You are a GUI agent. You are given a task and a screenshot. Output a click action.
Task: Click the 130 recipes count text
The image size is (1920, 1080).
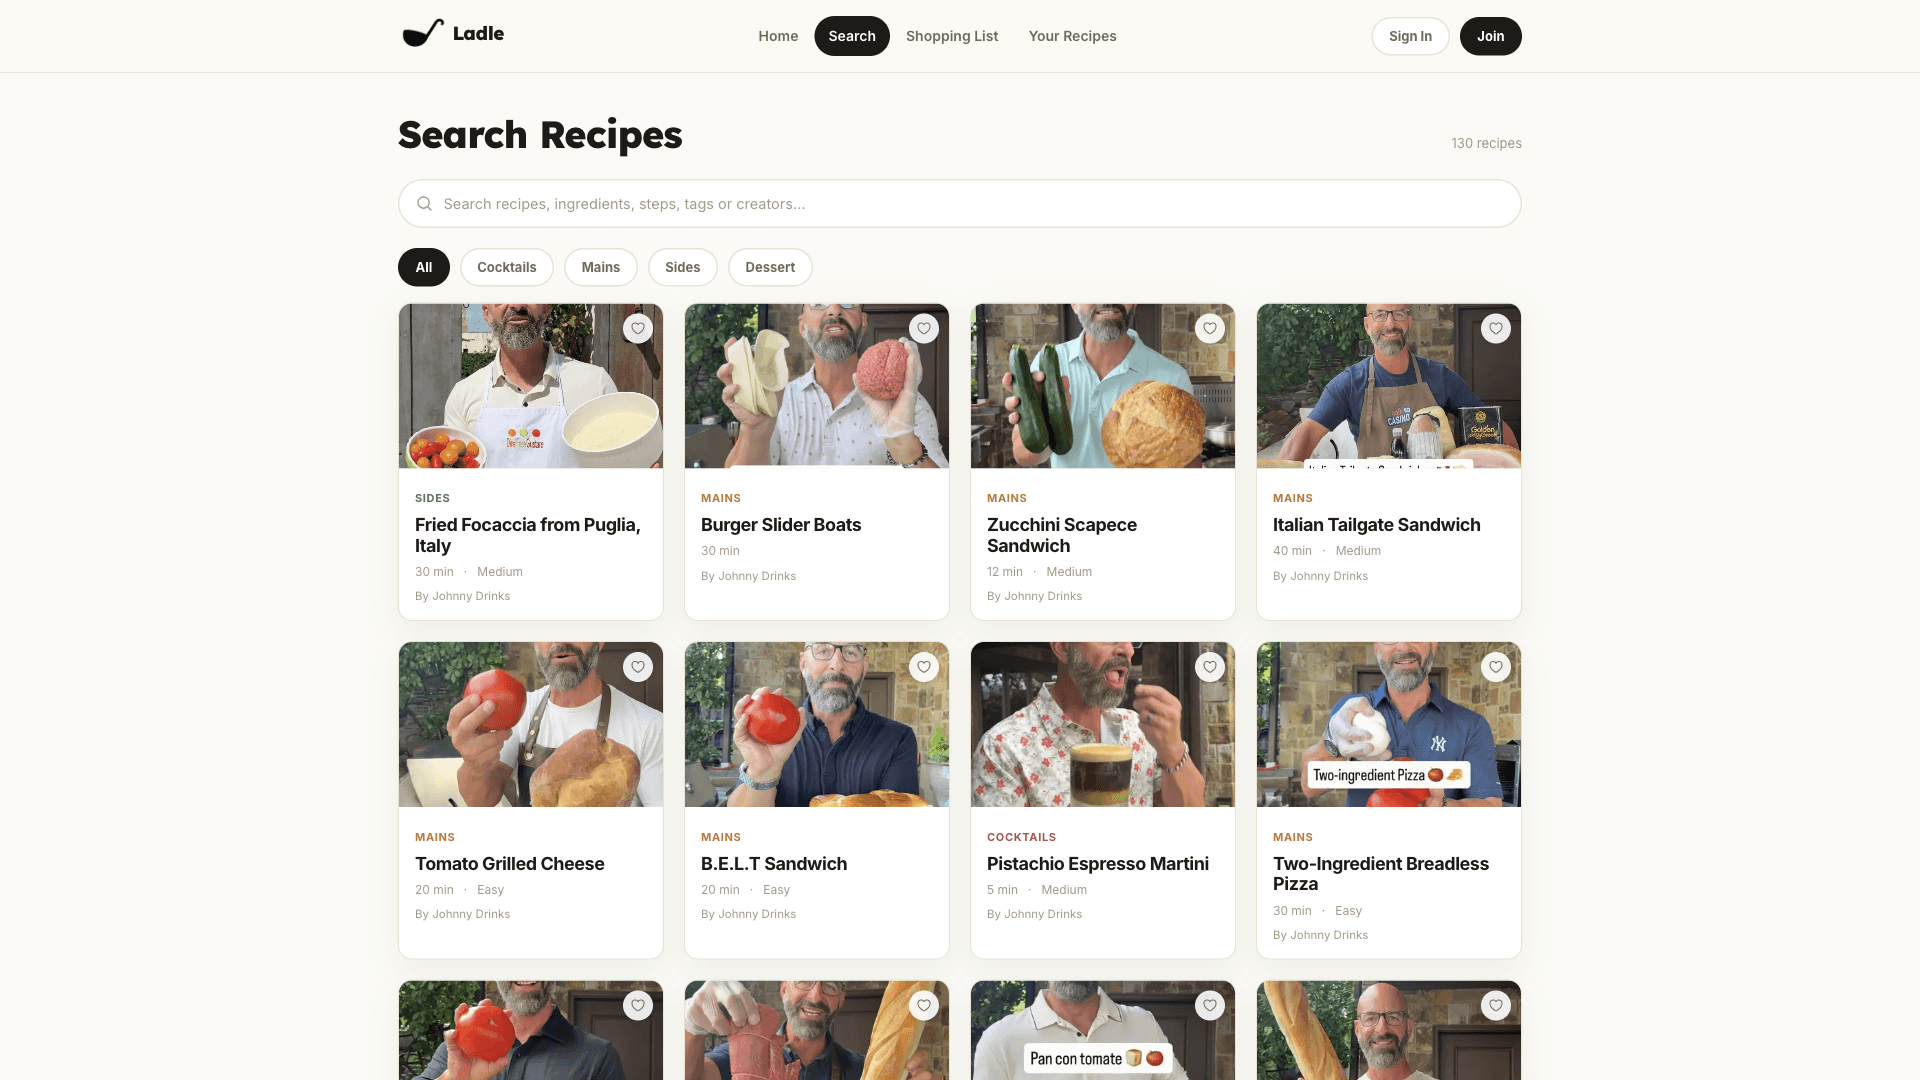tap(1486, 143)
